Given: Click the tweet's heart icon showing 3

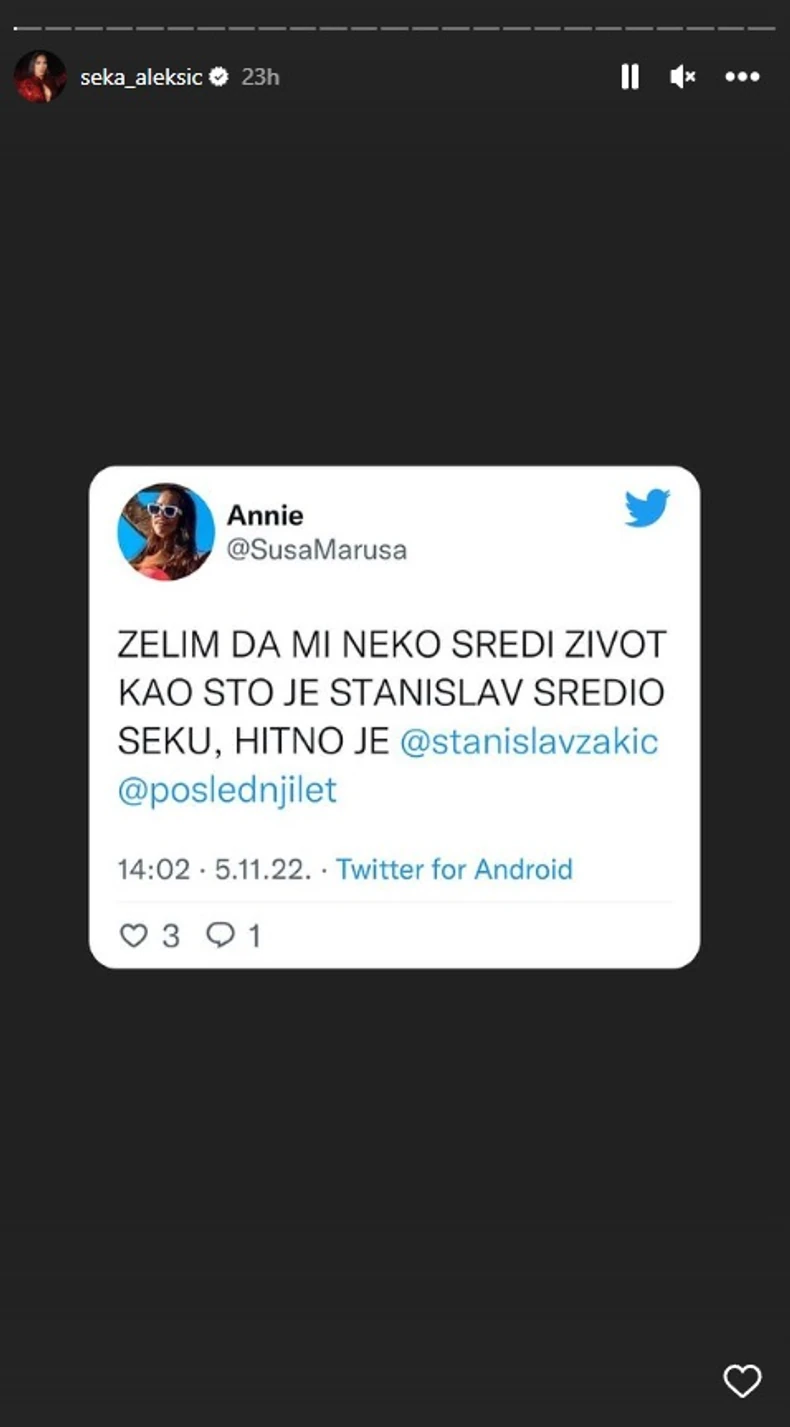Looking at the screenshot, I should coord(133,936).
